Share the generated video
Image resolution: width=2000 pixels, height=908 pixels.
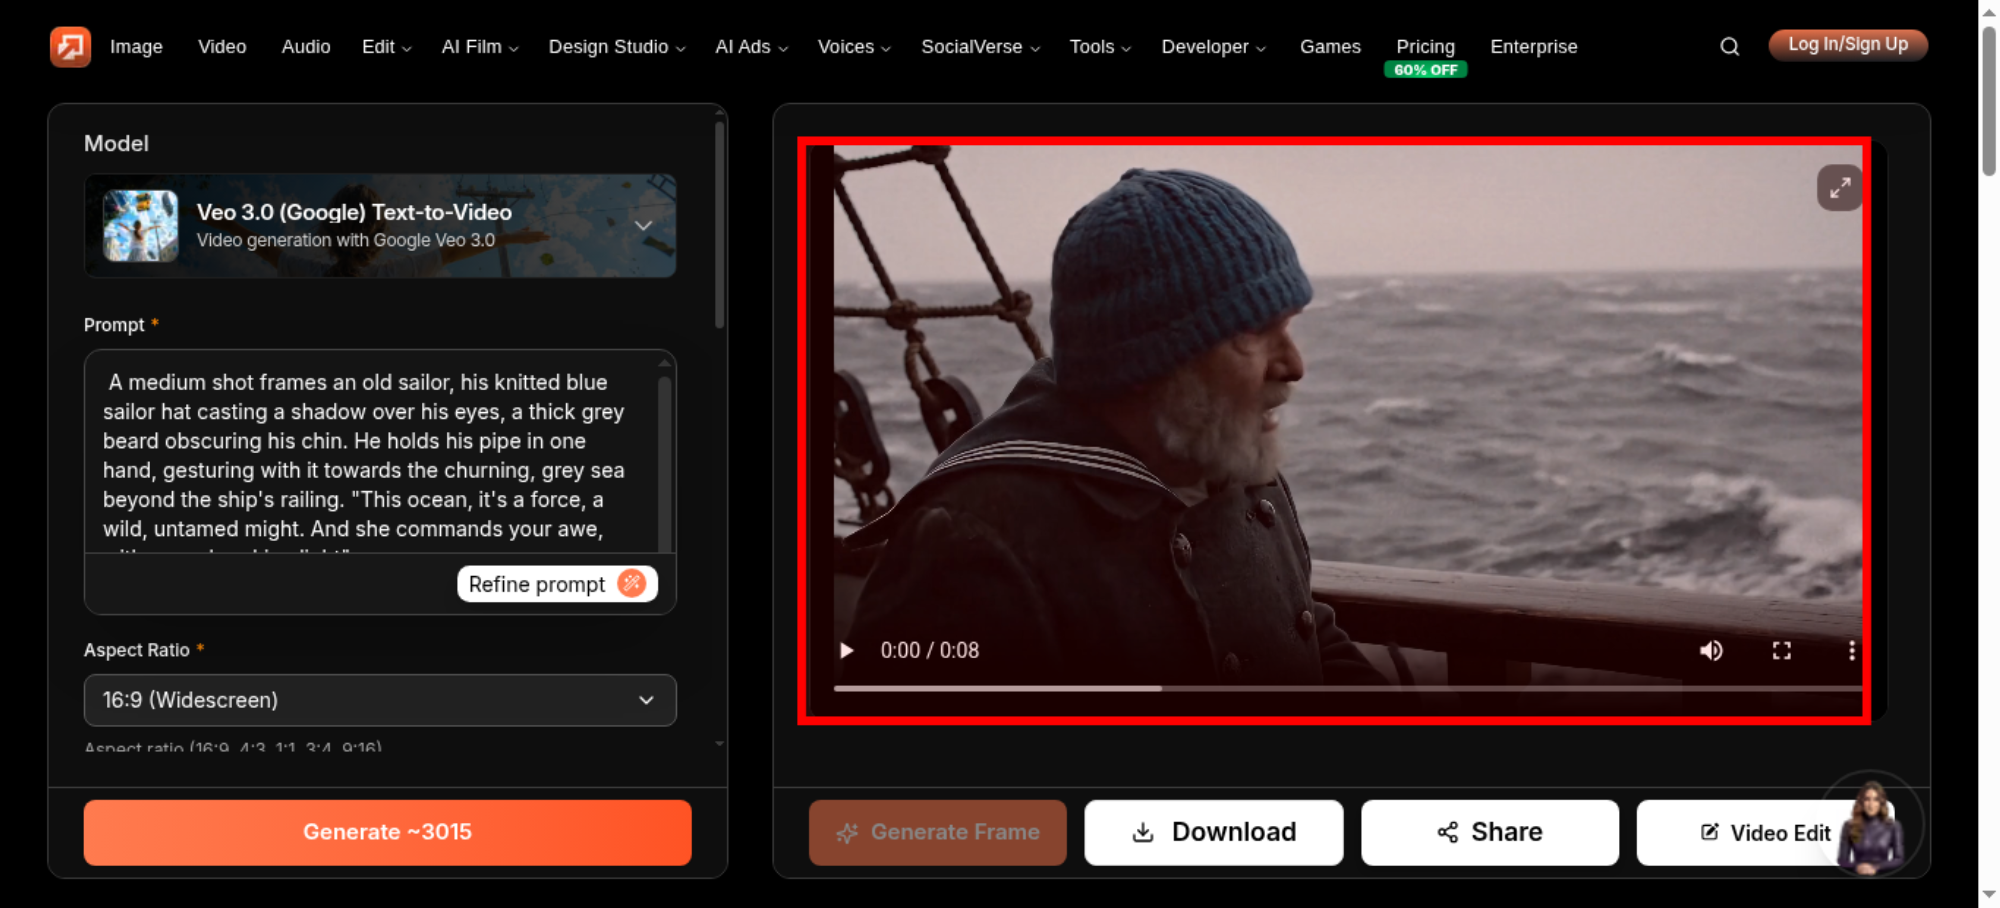(1489, 832)
